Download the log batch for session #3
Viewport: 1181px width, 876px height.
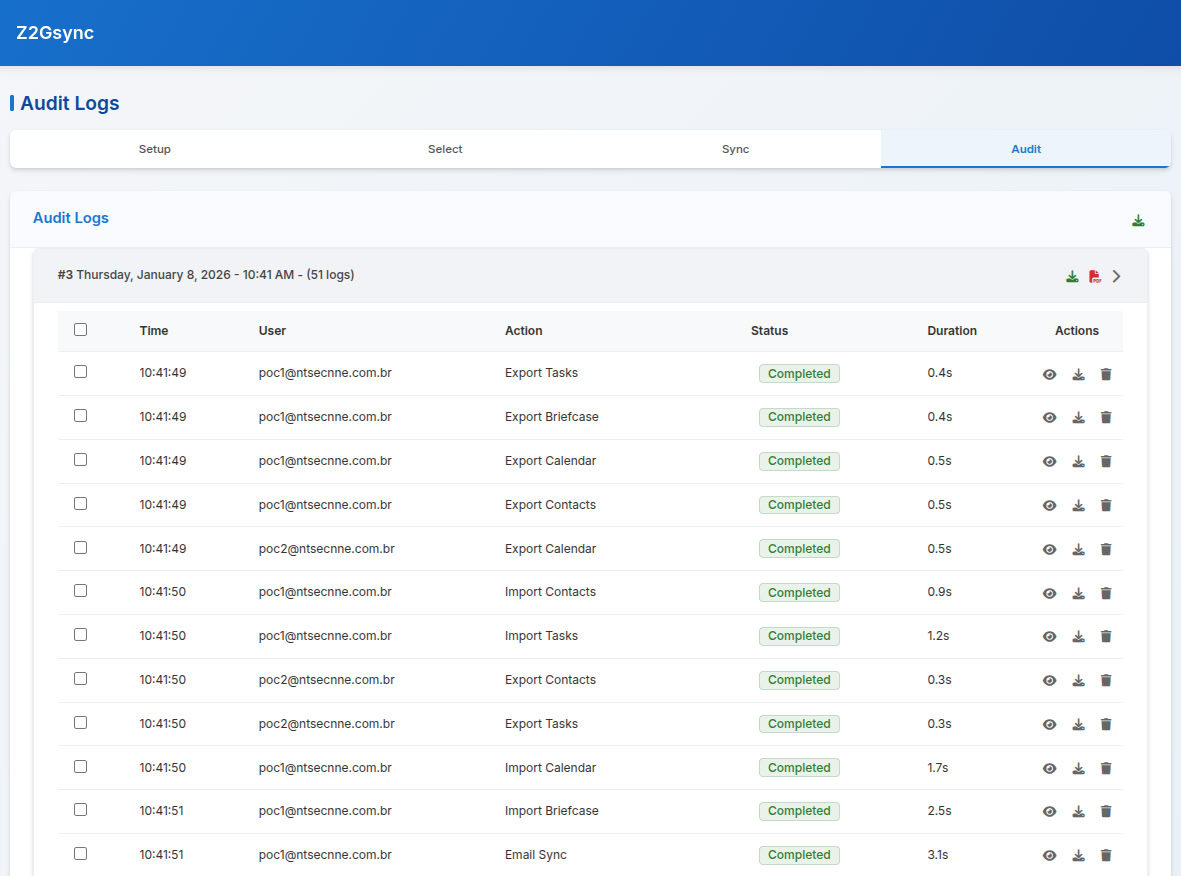click(x=1072, y=275)
